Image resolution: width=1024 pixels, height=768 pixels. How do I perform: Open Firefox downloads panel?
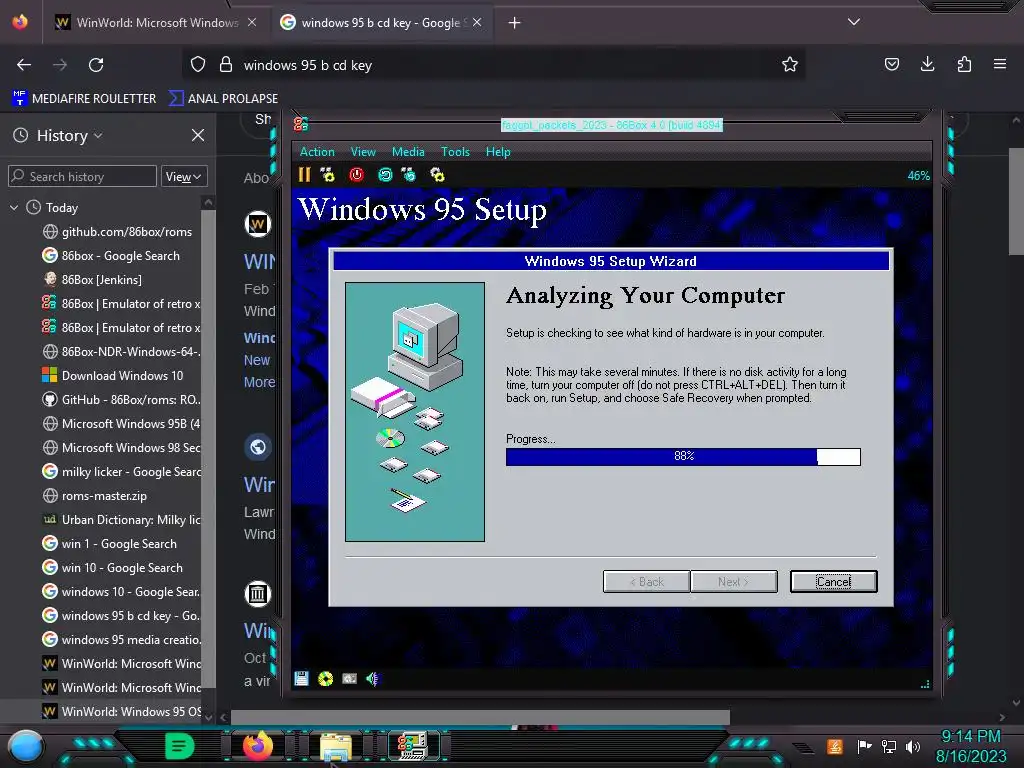(x=928, y=64)
